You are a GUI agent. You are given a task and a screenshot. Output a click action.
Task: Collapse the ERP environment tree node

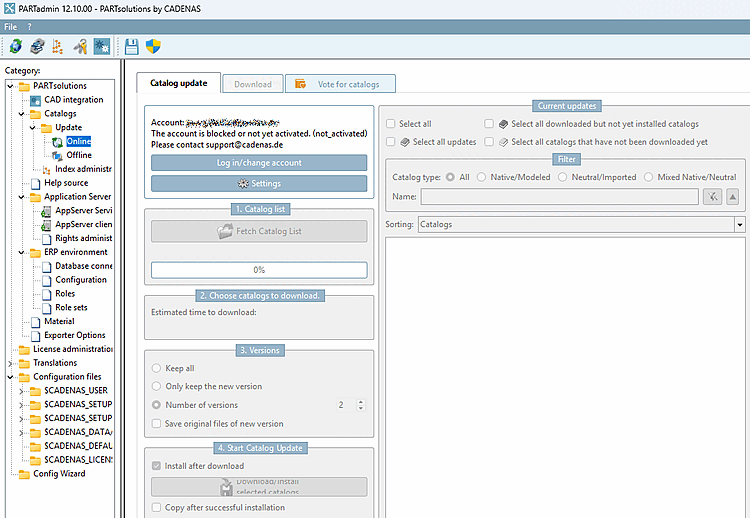(x=21, y=253)
